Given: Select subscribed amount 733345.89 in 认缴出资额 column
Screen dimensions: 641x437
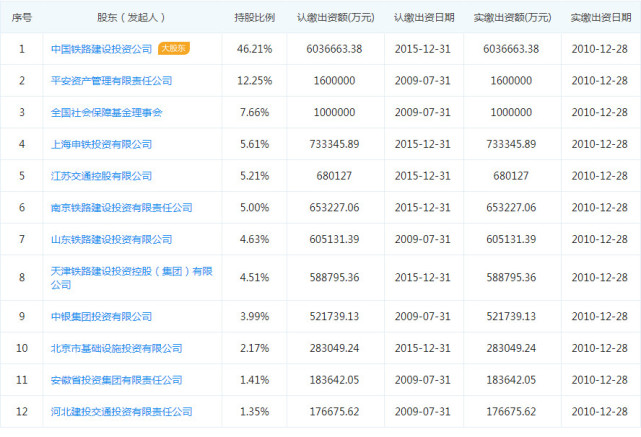Looking at the screenshot, I should 334,144.
